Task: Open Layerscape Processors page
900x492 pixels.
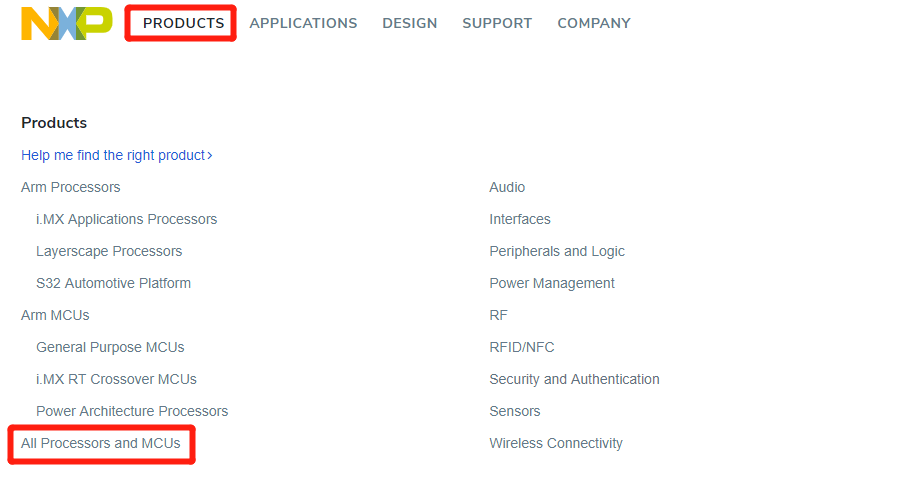Action: [109, 251]
